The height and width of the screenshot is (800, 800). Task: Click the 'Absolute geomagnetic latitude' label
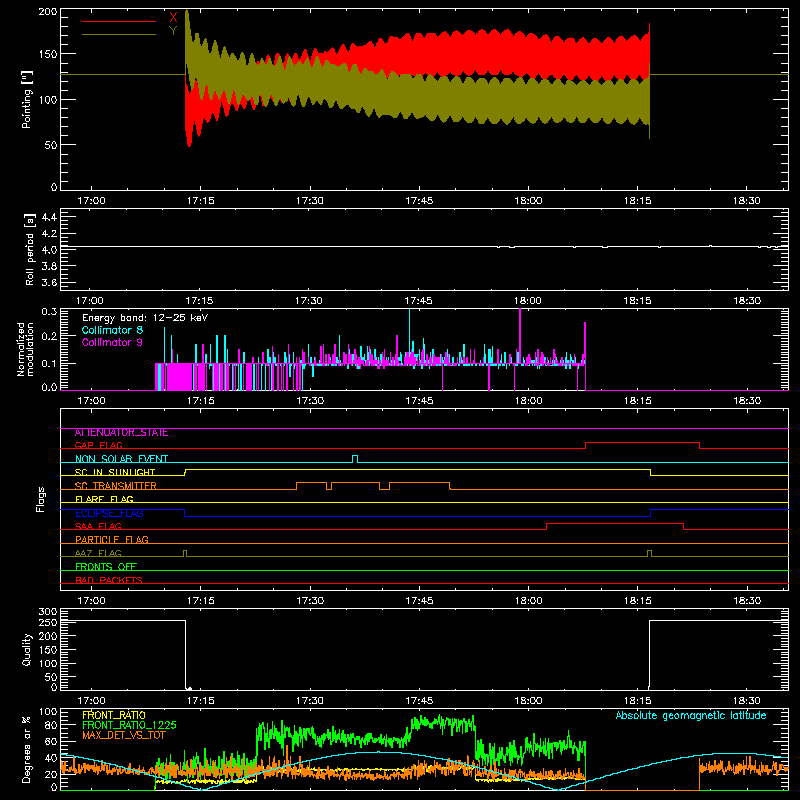691,716
